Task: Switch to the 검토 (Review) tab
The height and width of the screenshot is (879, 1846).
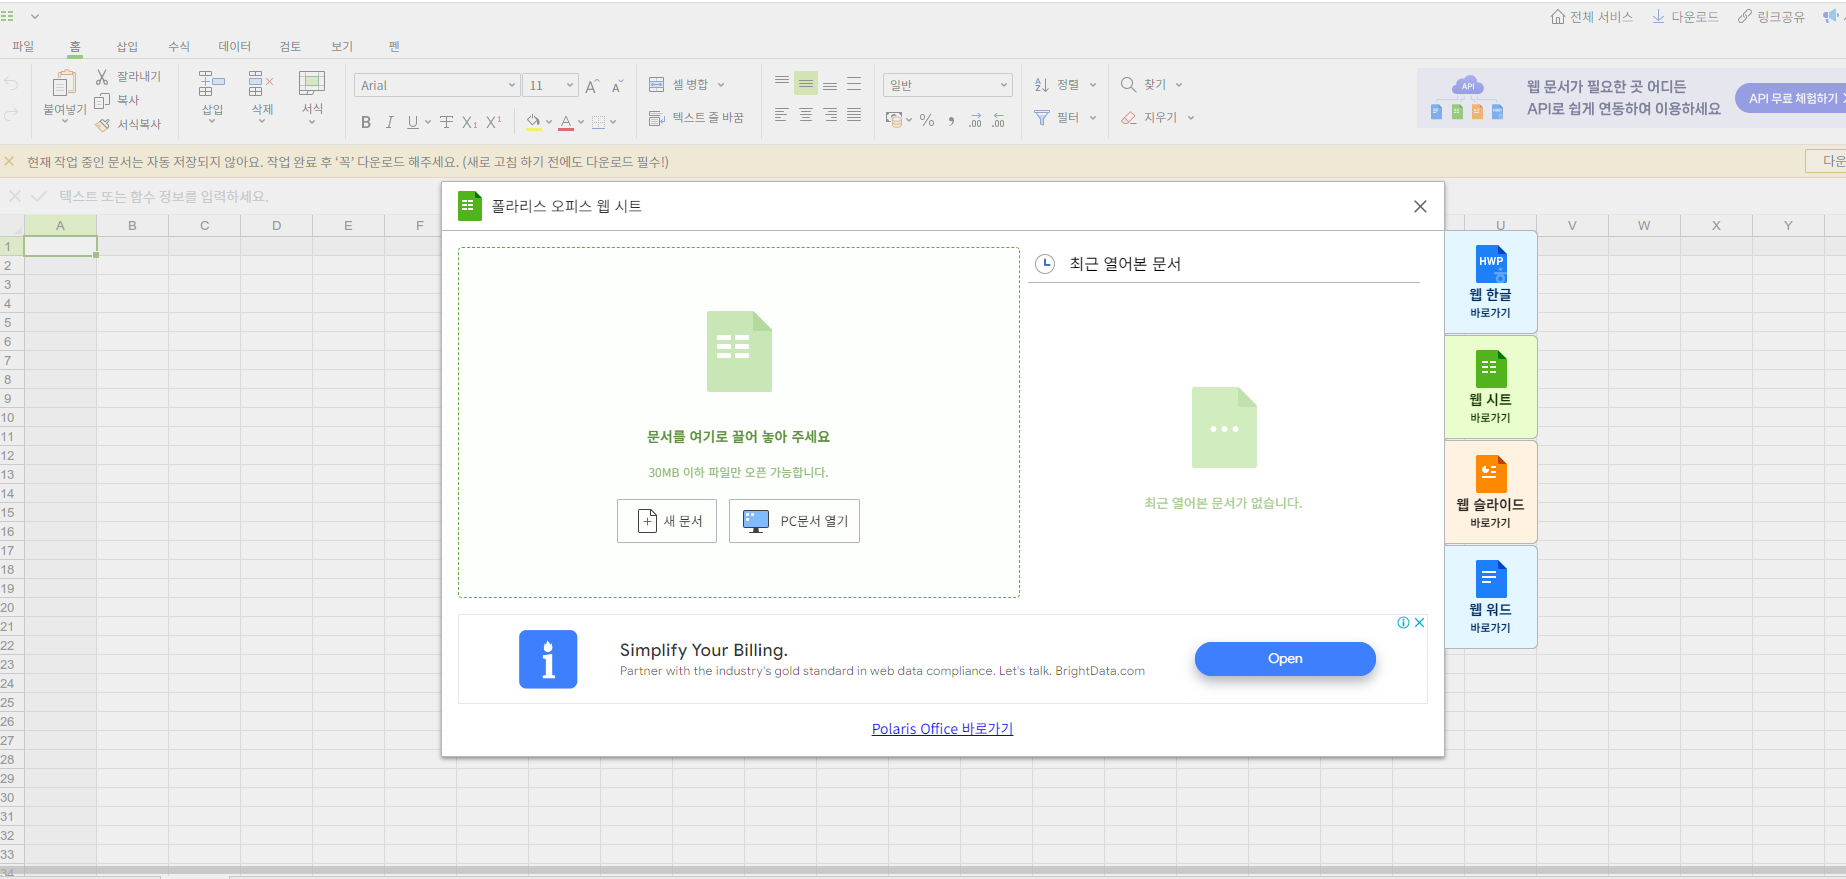Action: point(290,46)
